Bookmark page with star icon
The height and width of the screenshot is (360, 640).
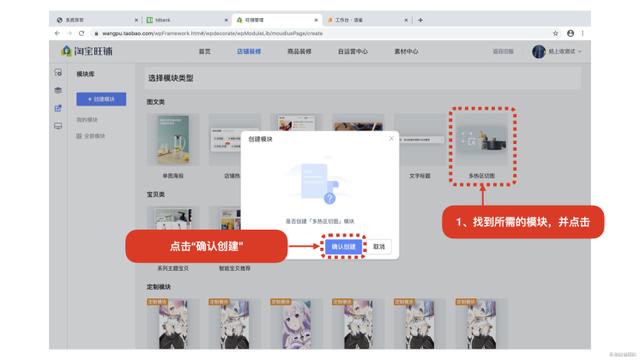556,33
